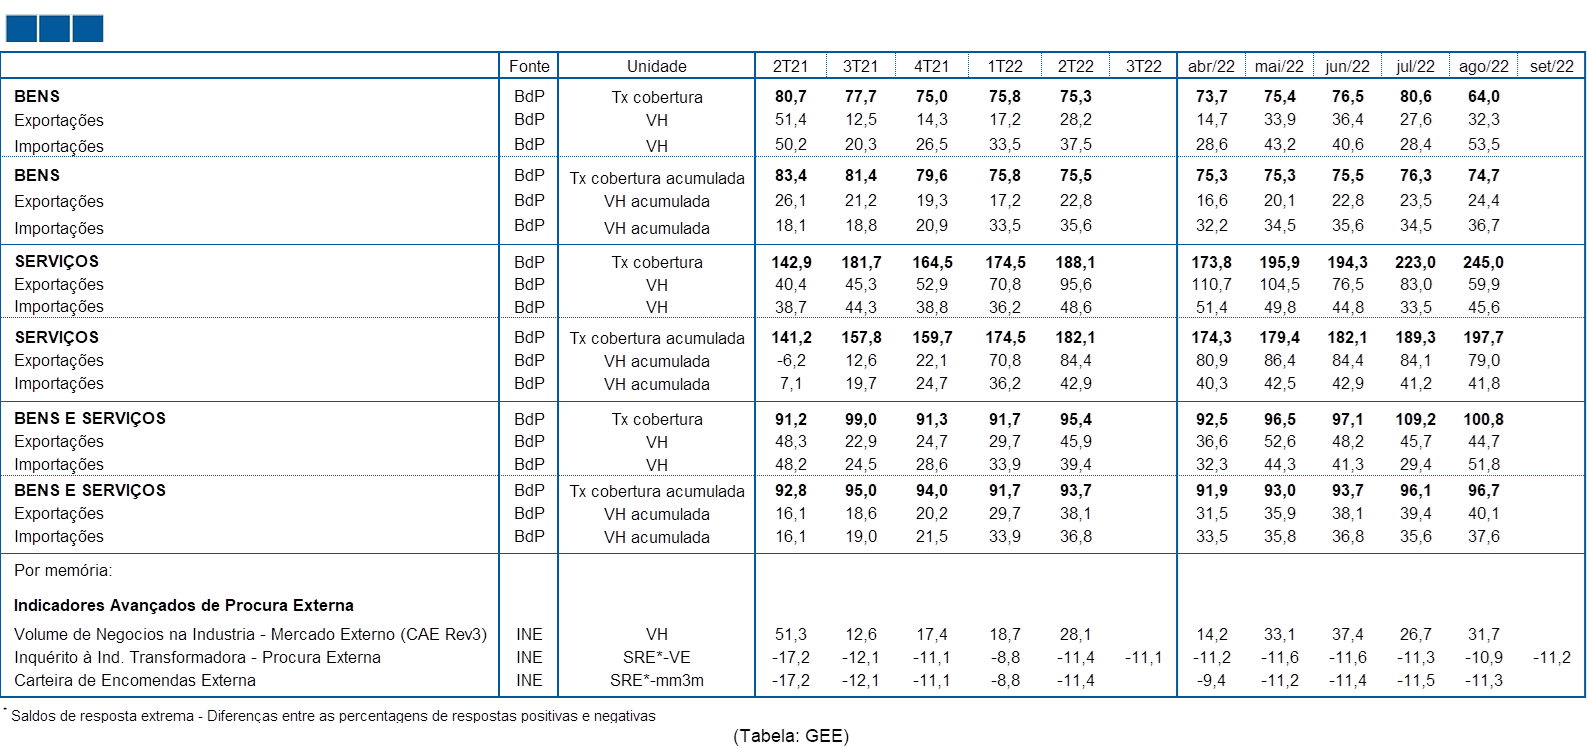The height and width of the screenshot is (748, 1588).
Task: Click the set/22 column header
Action: pyautogui.click(x=1551, y=66)
